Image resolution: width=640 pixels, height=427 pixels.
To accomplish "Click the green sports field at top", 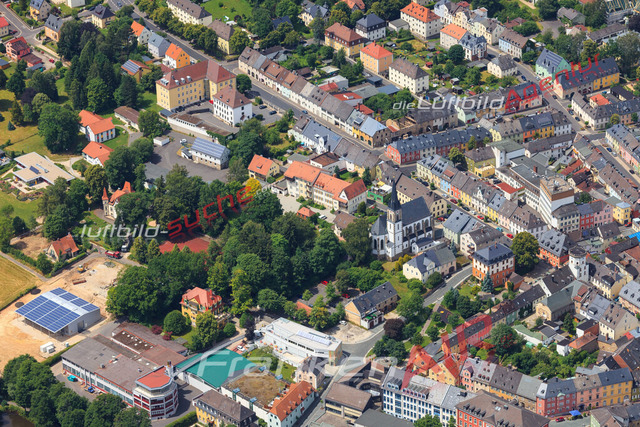I will (228, 8).
